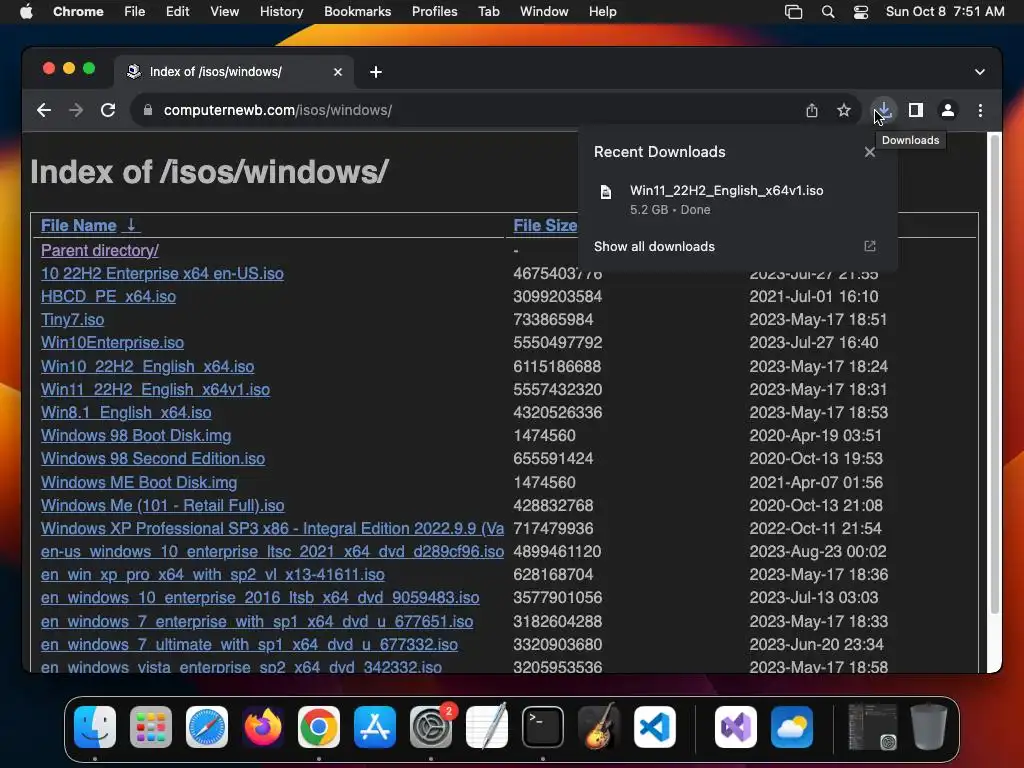Image resolution: width=1024 pixels, height=768 pixels.
Task: Click the forward navigation arrow
Action: click(x=76, y=110)
